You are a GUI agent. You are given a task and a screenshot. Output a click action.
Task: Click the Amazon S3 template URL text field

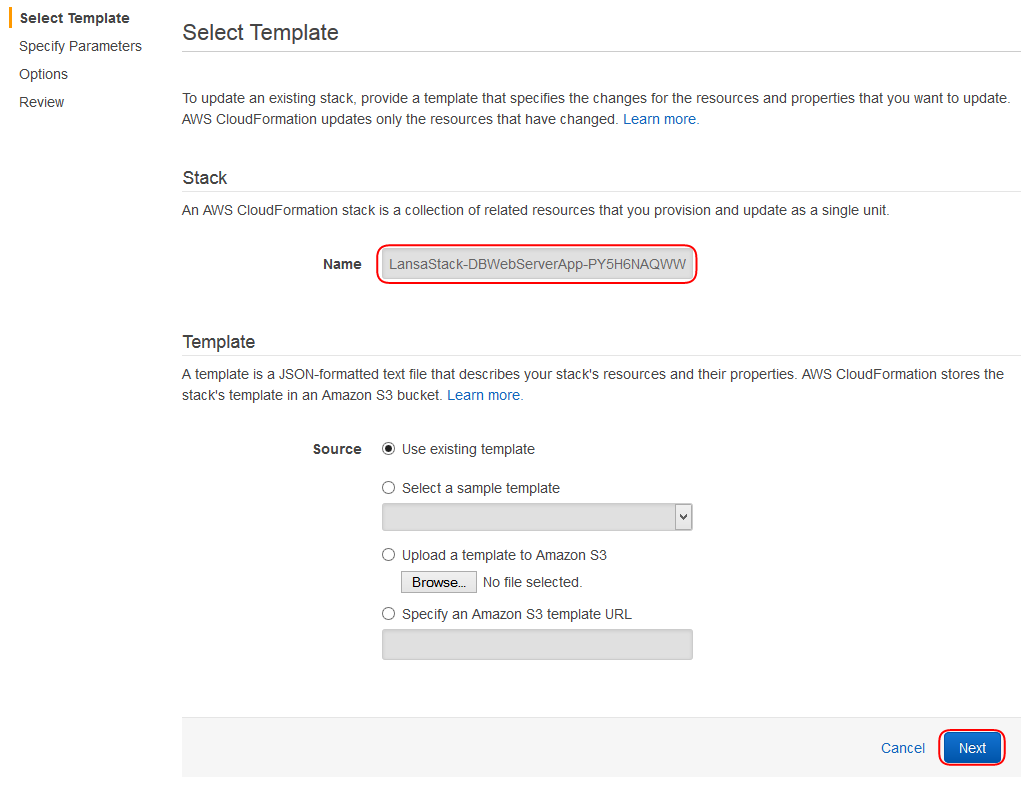click(x=537, y=645)
